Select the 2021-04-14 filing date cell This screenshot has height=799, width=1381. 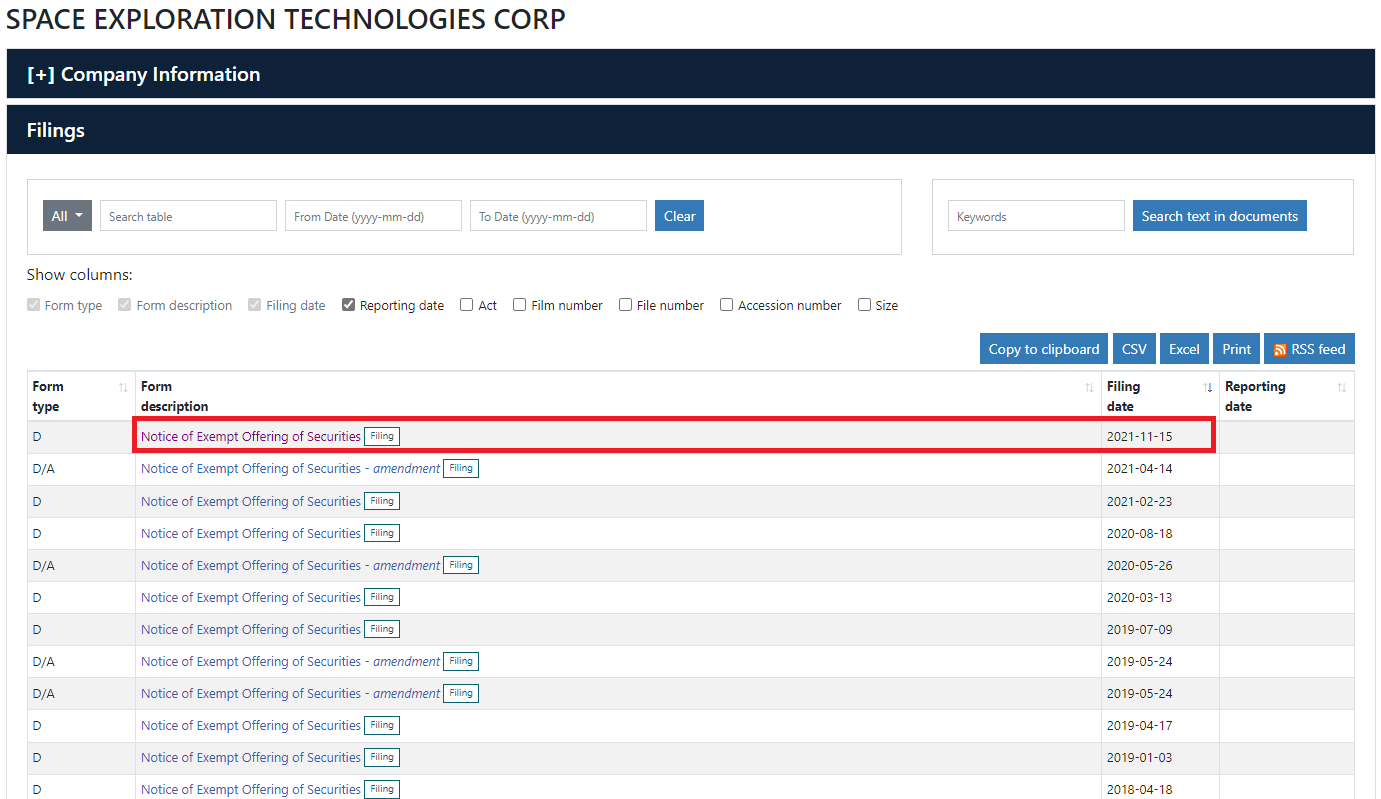(1160, 469)
